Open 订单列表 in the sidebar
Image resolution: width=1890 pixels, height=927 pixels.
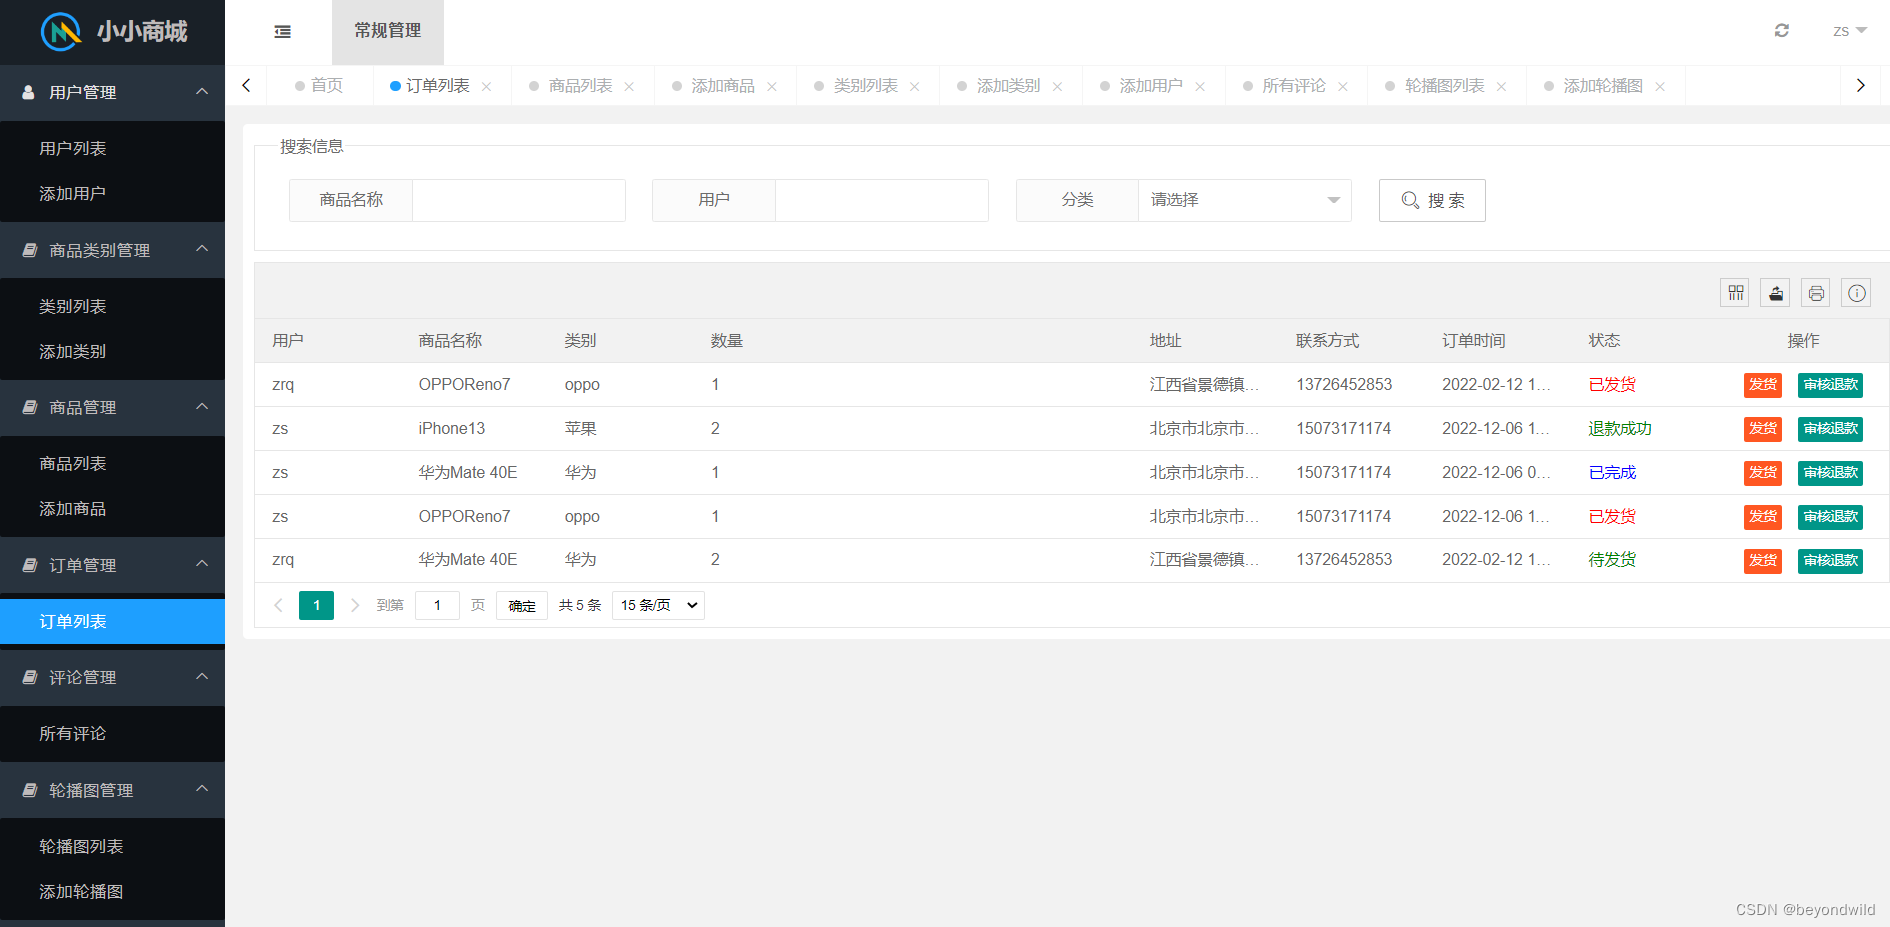[112, 621]
